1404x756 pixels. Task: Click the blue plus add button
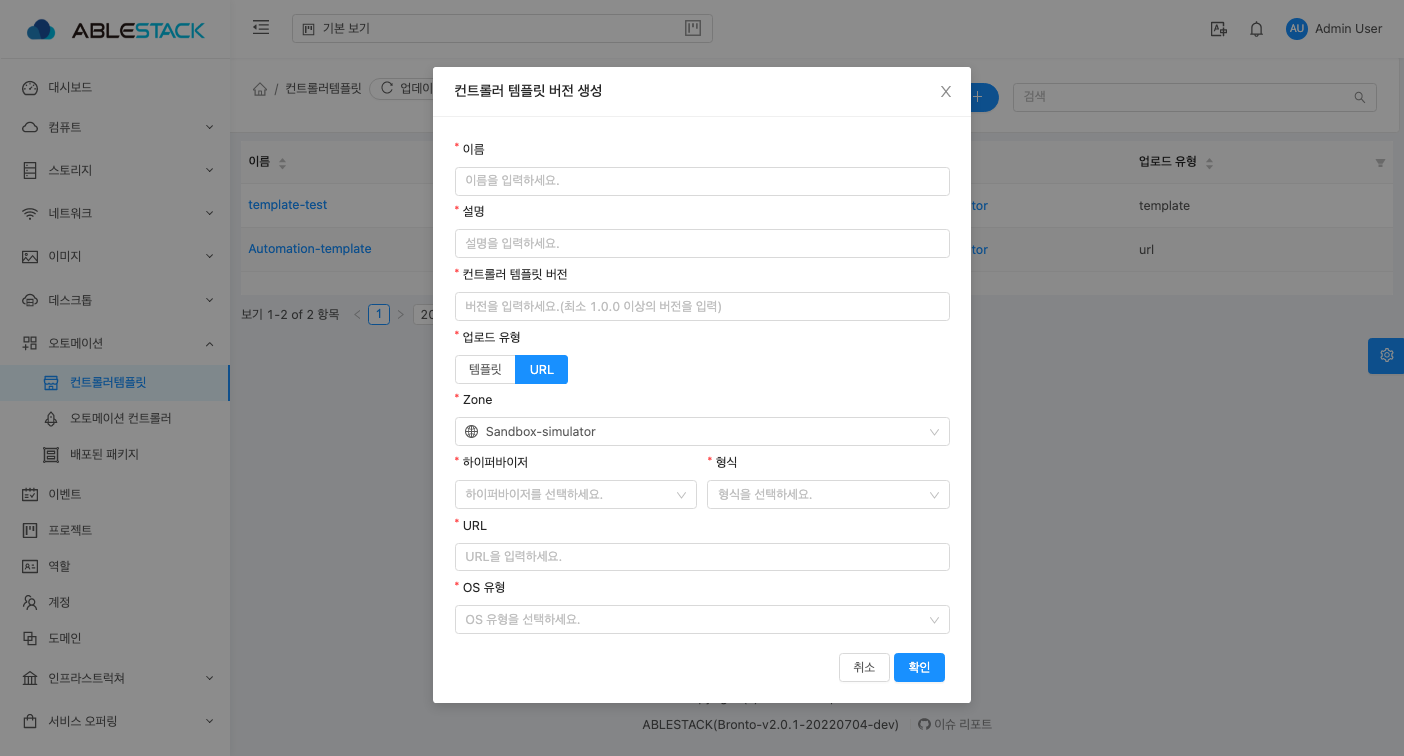click(x=979, y=97)
